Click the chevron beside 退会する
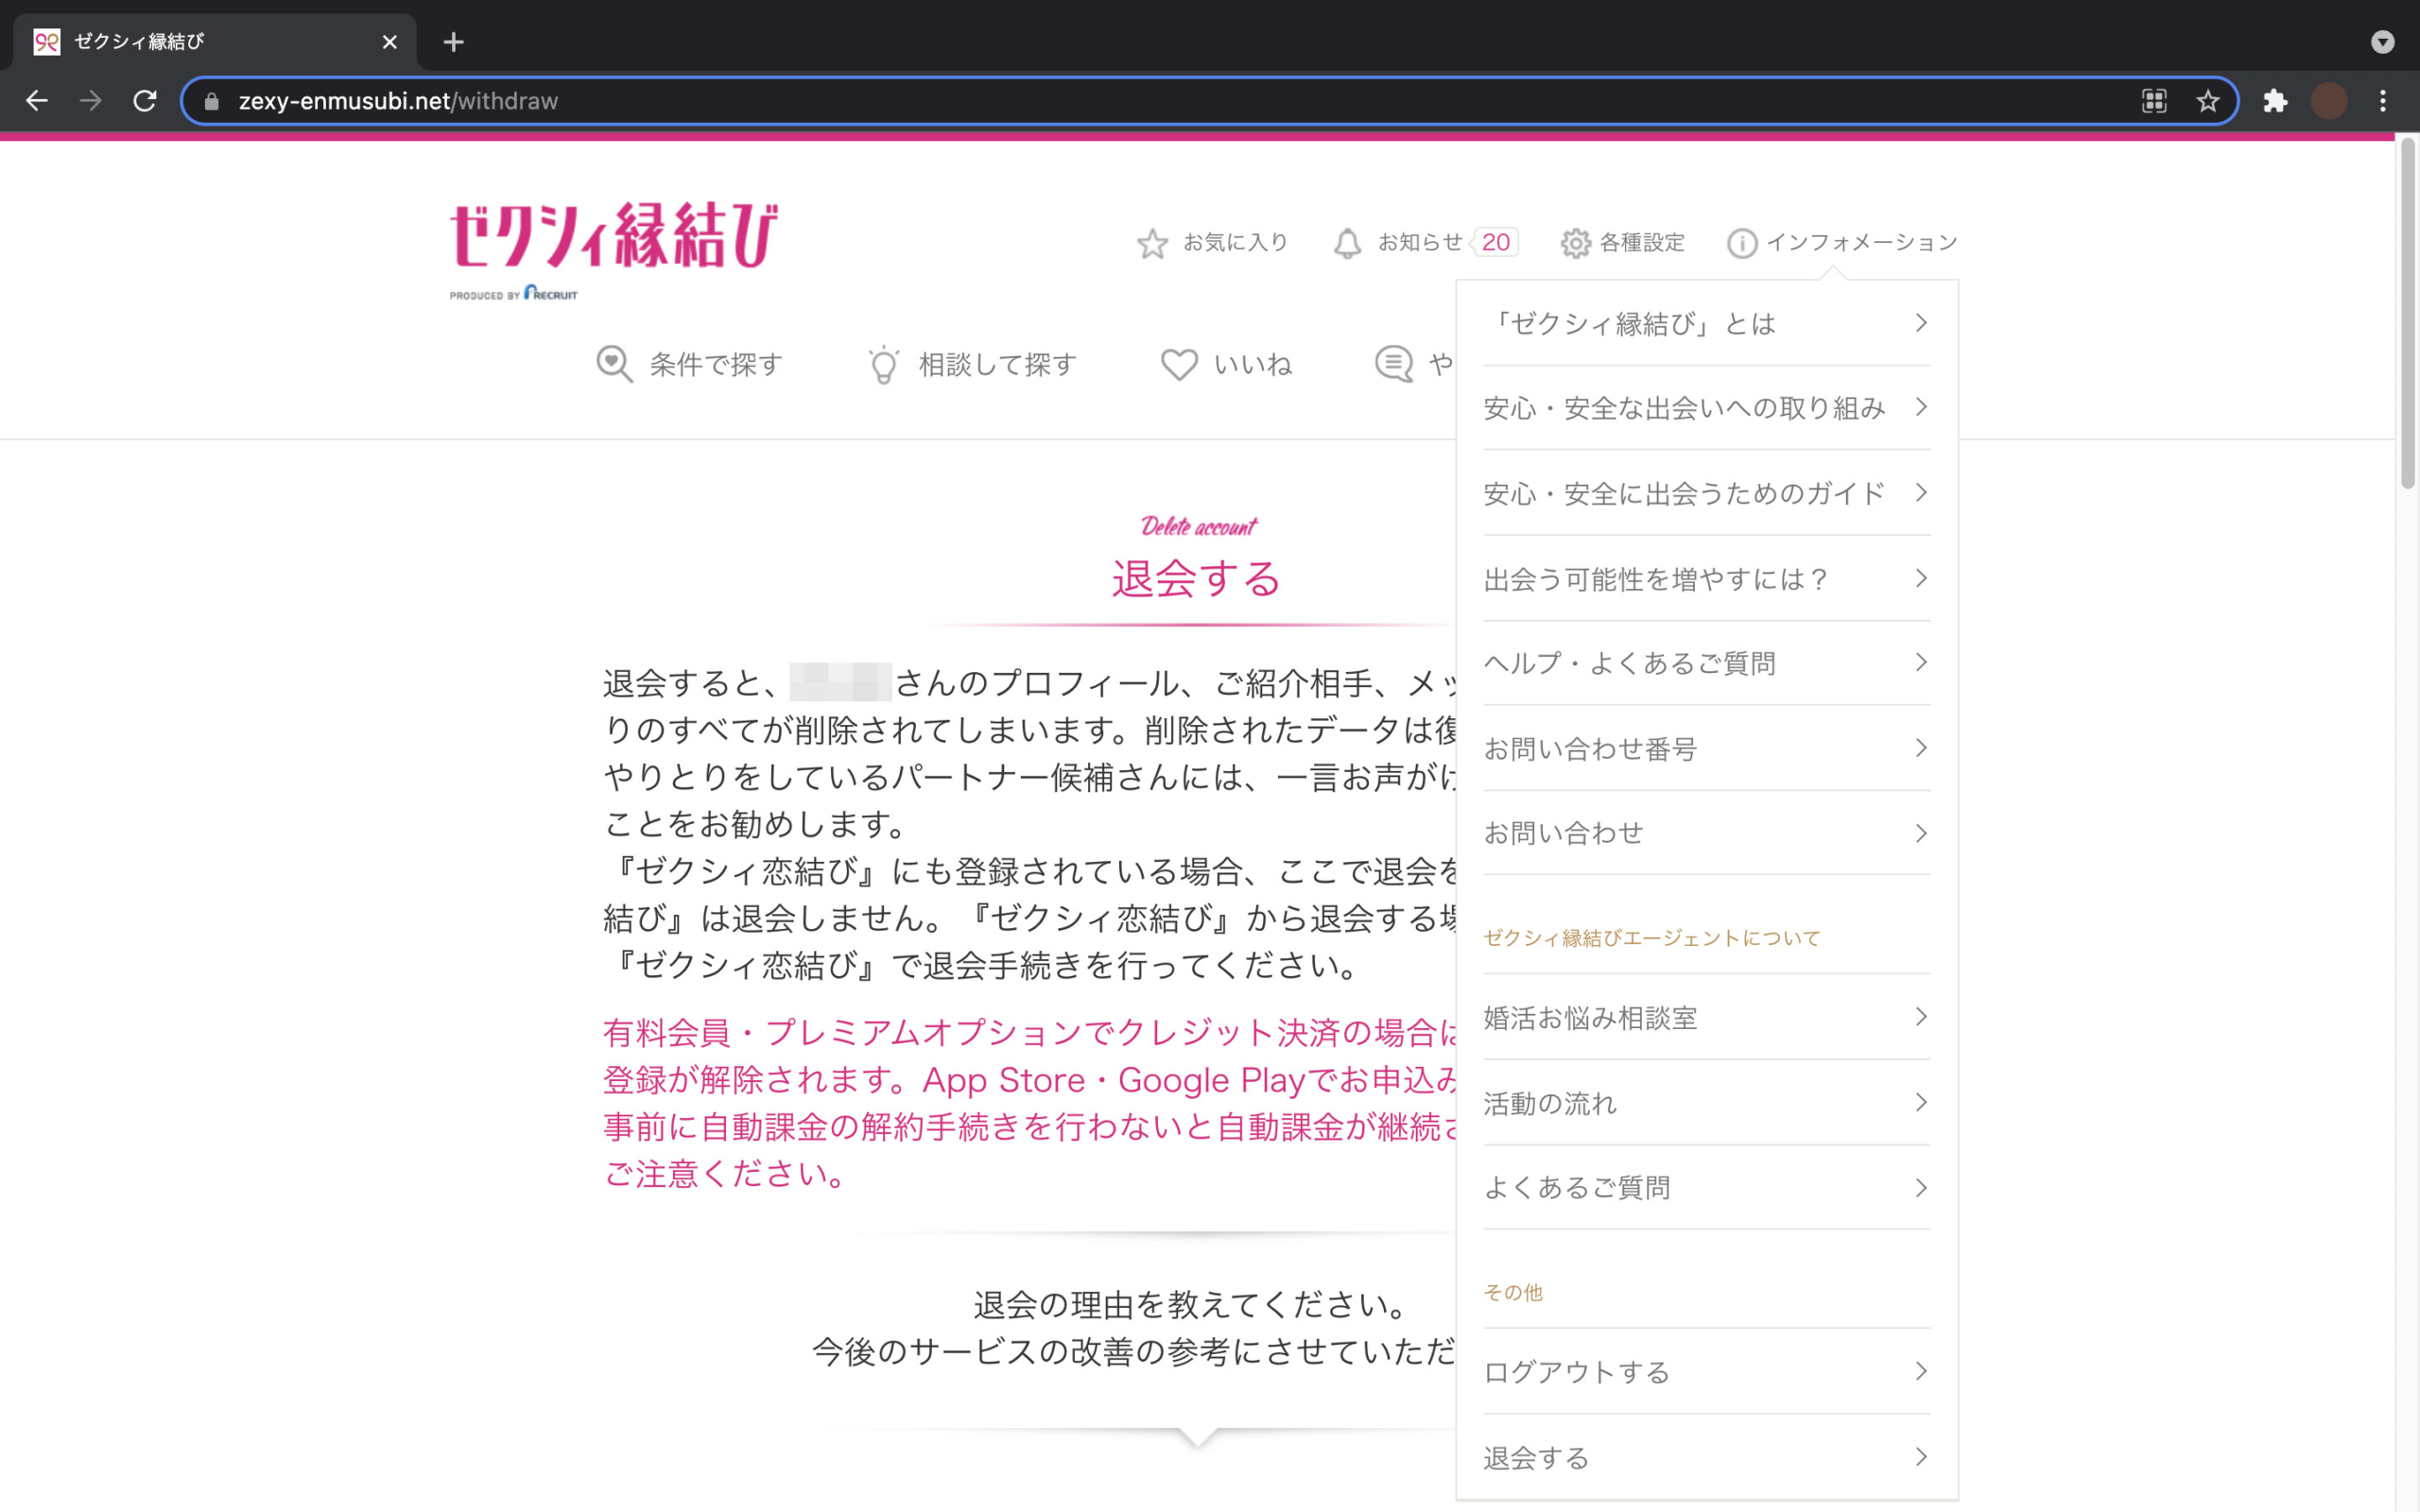This screenshot has height=1512, width=2420. [x=1921, y=1457]
